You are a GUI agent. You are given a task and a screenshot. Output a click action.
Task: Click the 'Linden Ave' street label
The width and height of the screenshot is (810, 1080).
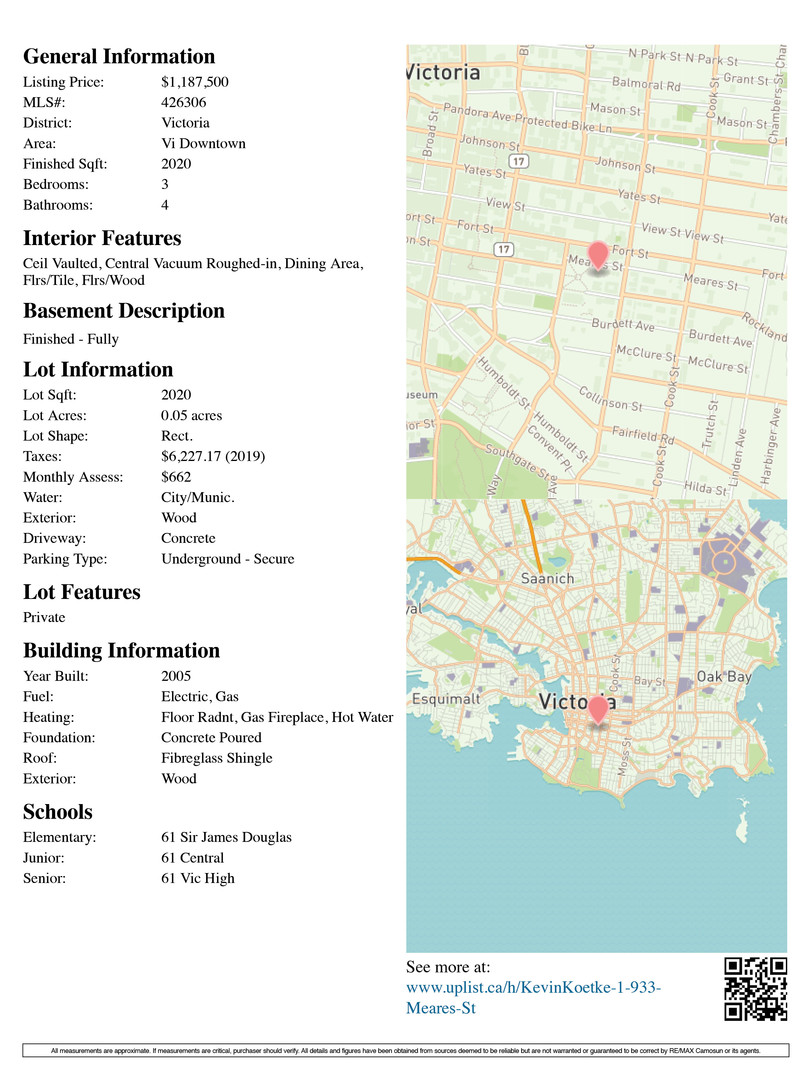click(738, 457)
